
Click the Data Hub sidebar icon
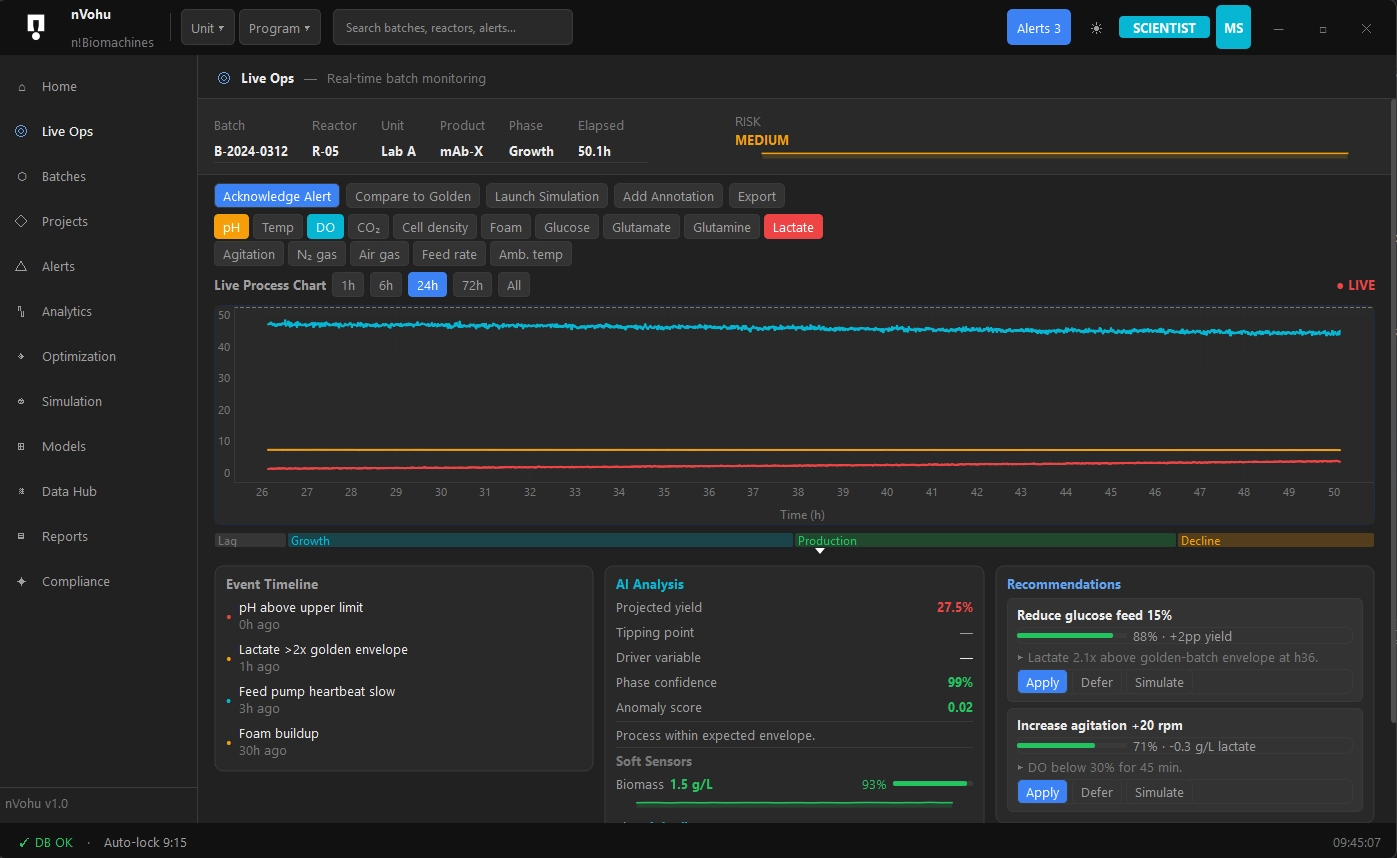pos(22,492)
